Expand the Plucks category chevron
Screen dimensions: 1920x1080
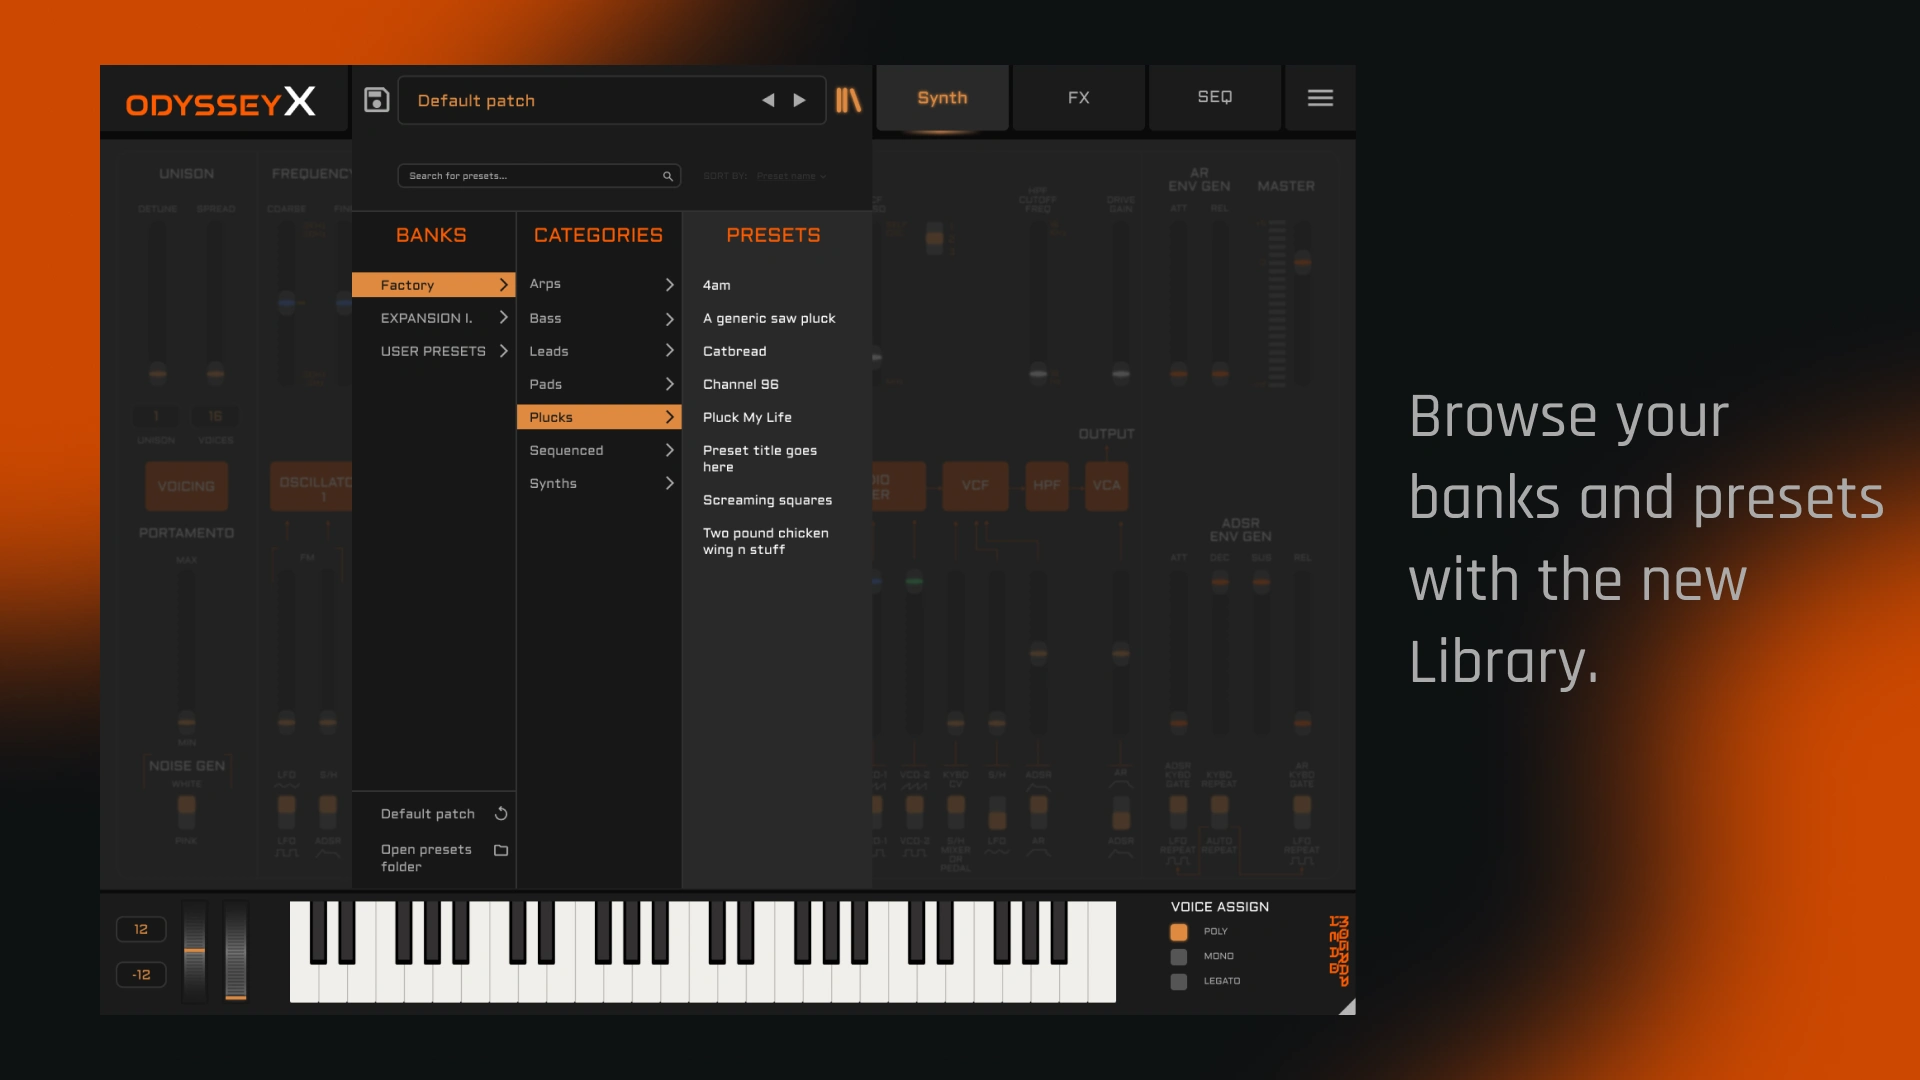coord(669,417)
